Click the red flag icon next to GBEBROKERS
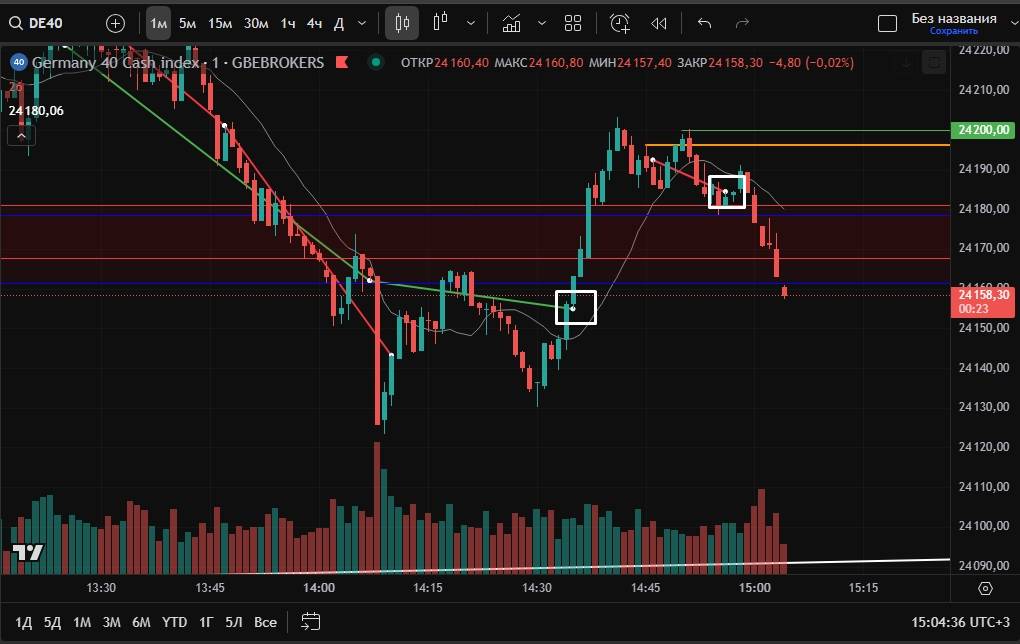Screen dimensions: 1020x644 coord(342,62)
